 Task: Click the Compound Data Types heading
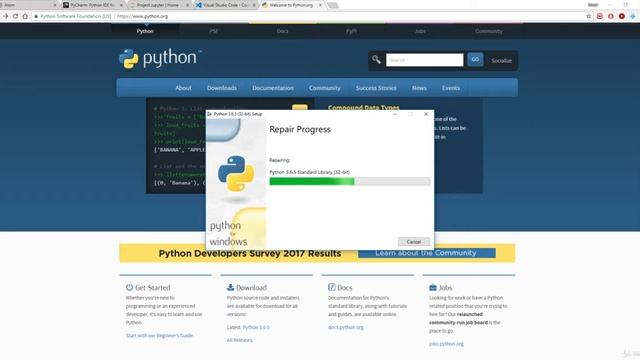pos(363,107)
